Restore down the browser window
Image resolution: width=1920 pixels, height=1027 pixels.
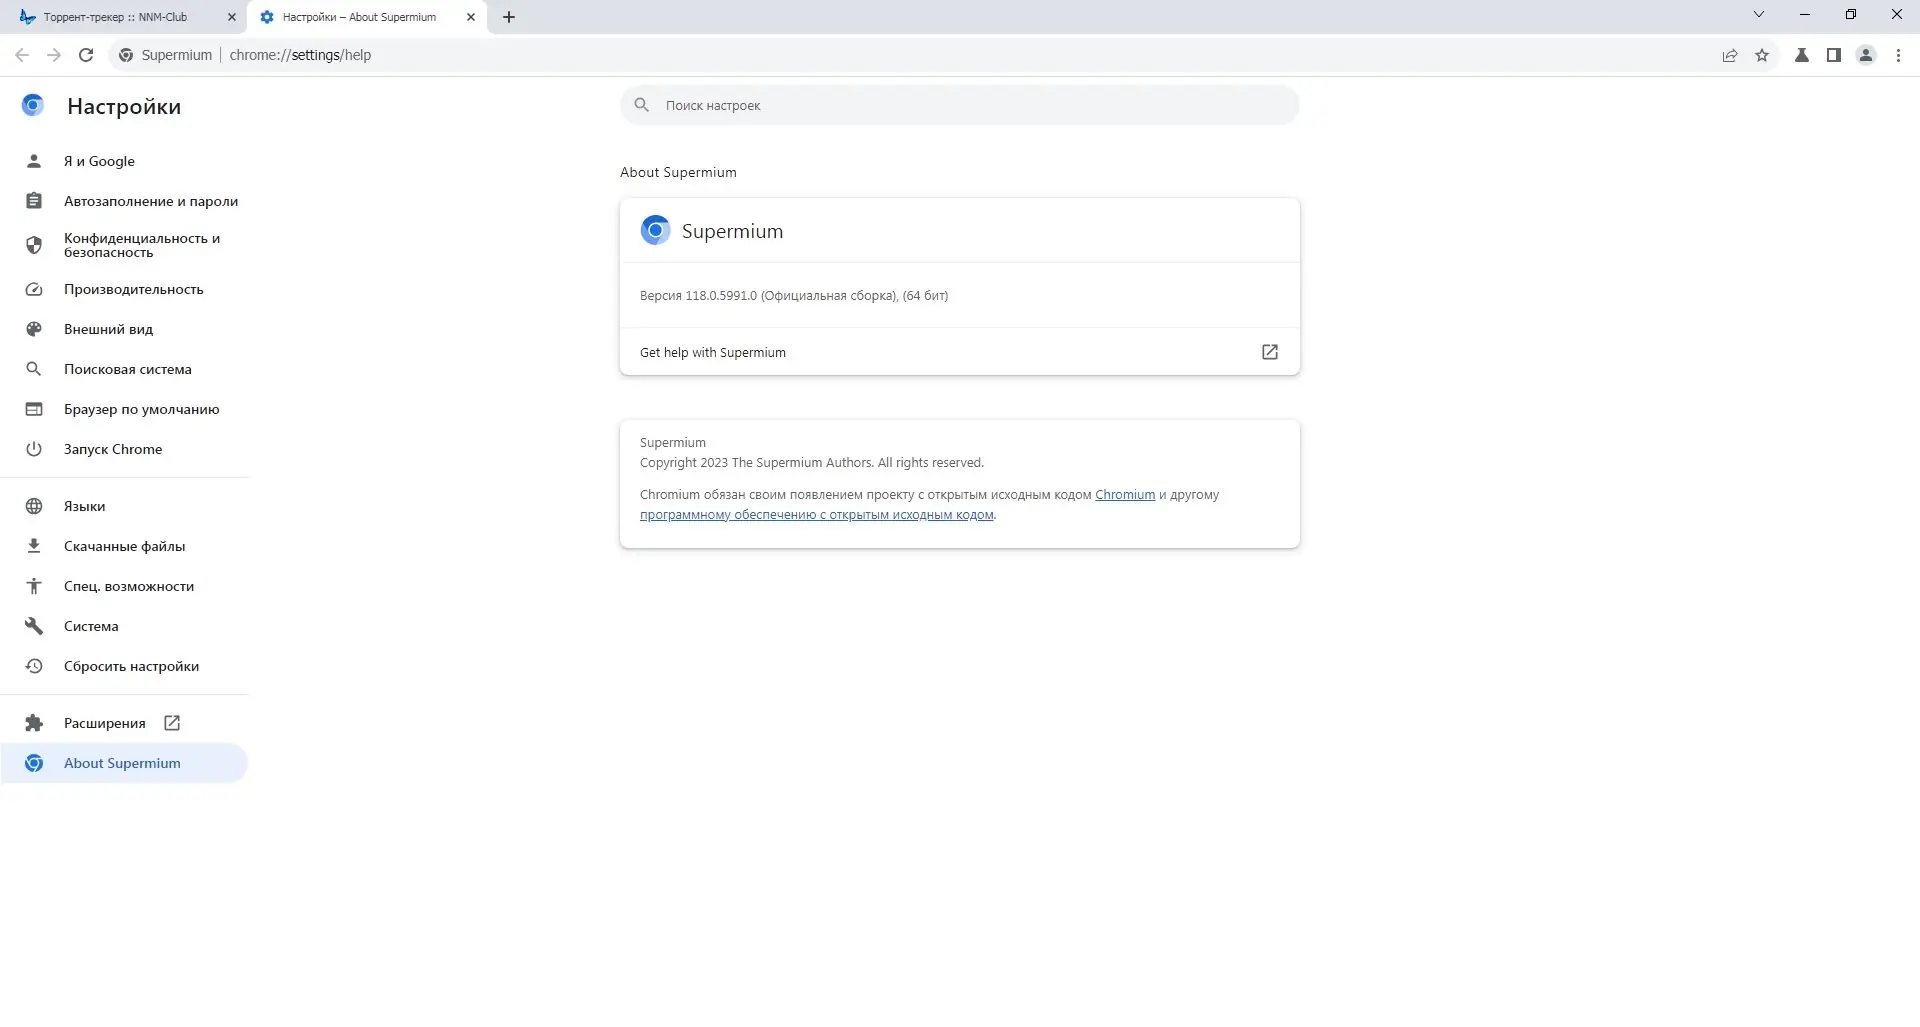[x=1851, y=15]
